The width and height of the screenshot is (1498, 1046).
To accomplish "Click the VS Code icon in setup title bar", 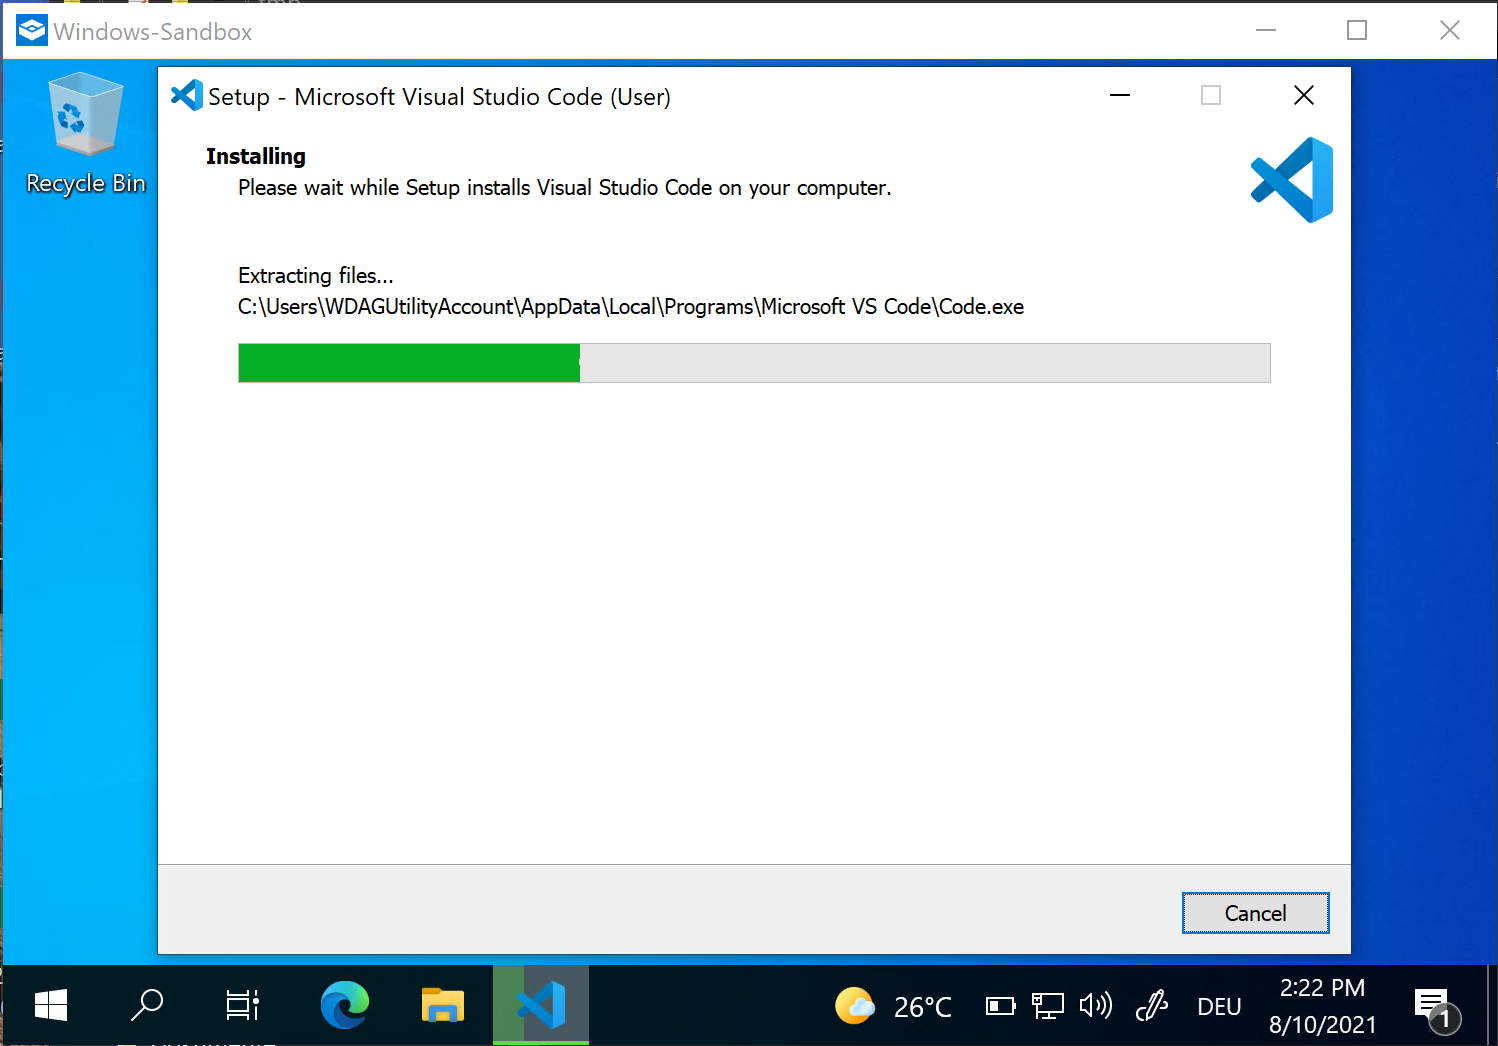I will coord(187,95).
